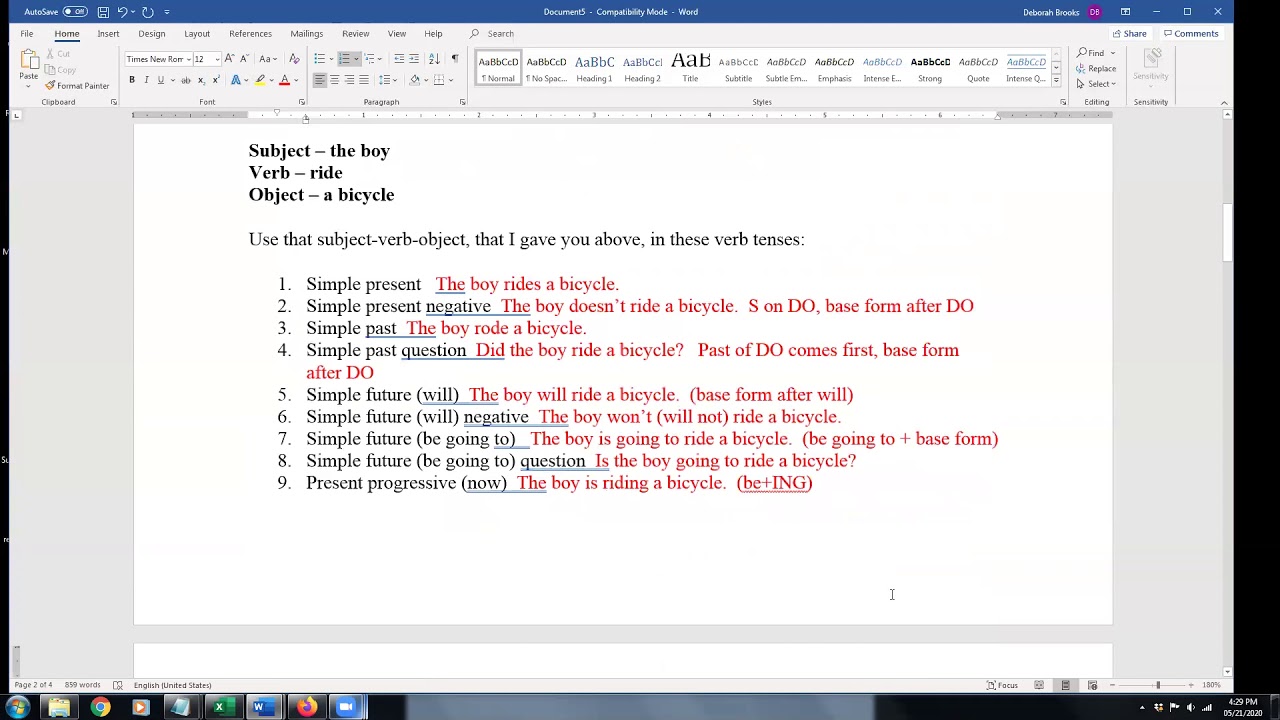Viewport: 1280px width, 720px height.
Task: Toggle Underline formatting
Action: pos(160,80)
